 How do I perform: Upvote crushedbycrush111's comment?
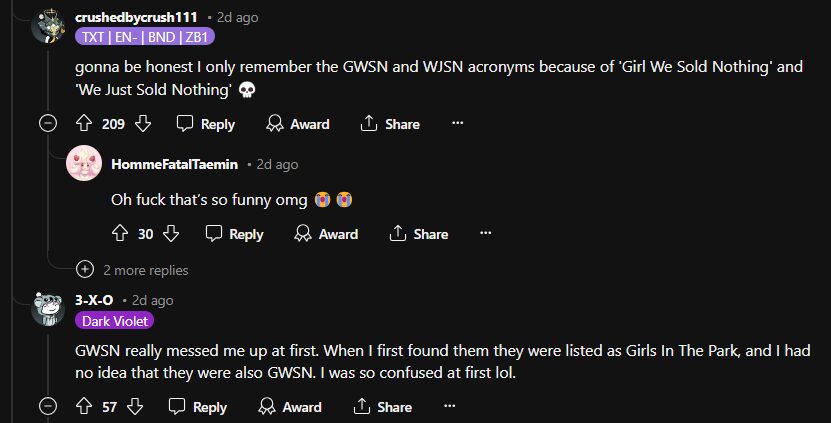point(84,124)
